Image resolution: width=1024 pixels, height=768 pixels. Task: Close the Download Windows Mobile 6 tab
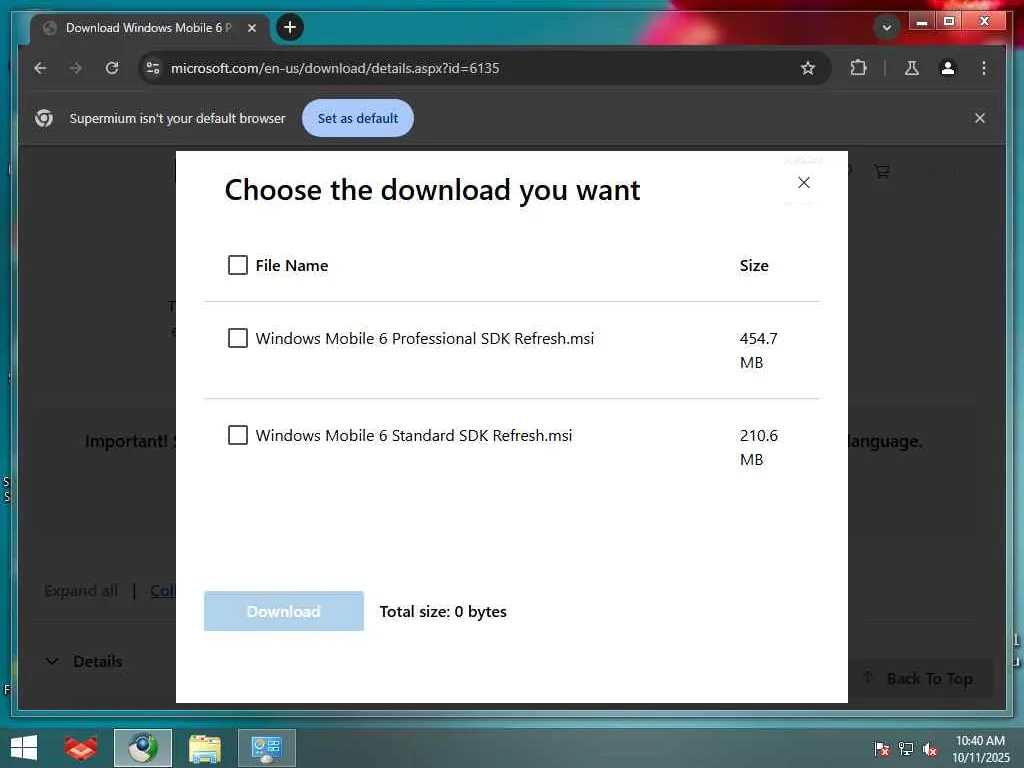[x=251, y=28]
